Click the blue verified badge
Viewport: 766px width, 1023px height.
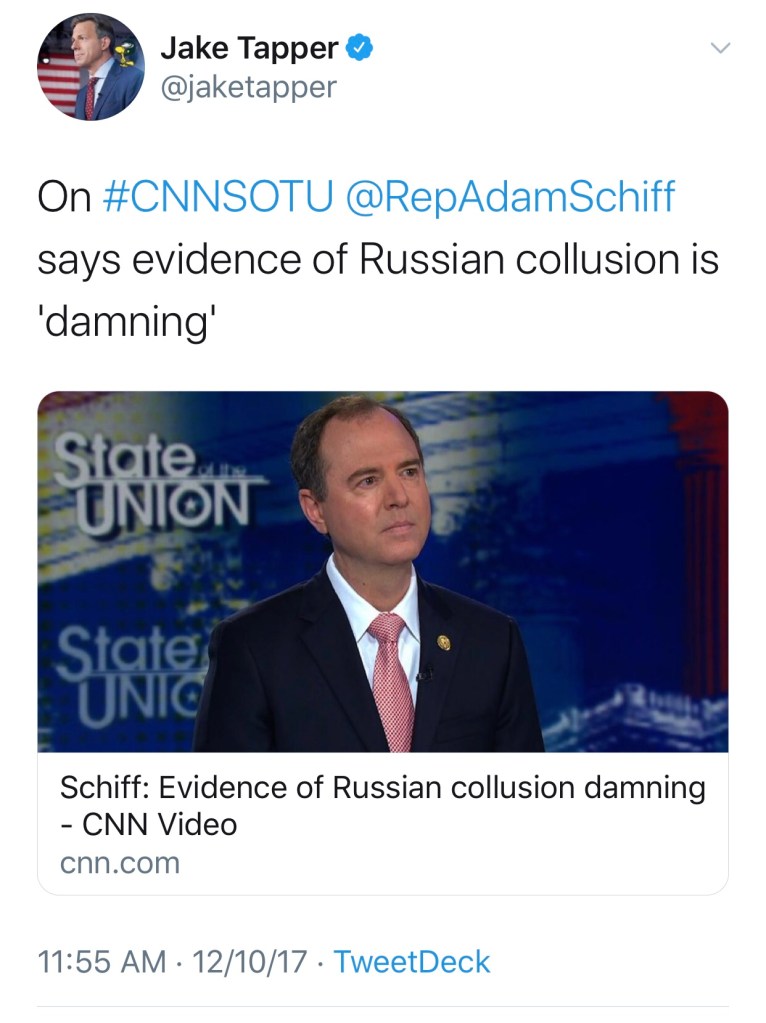tap(360, 46)
